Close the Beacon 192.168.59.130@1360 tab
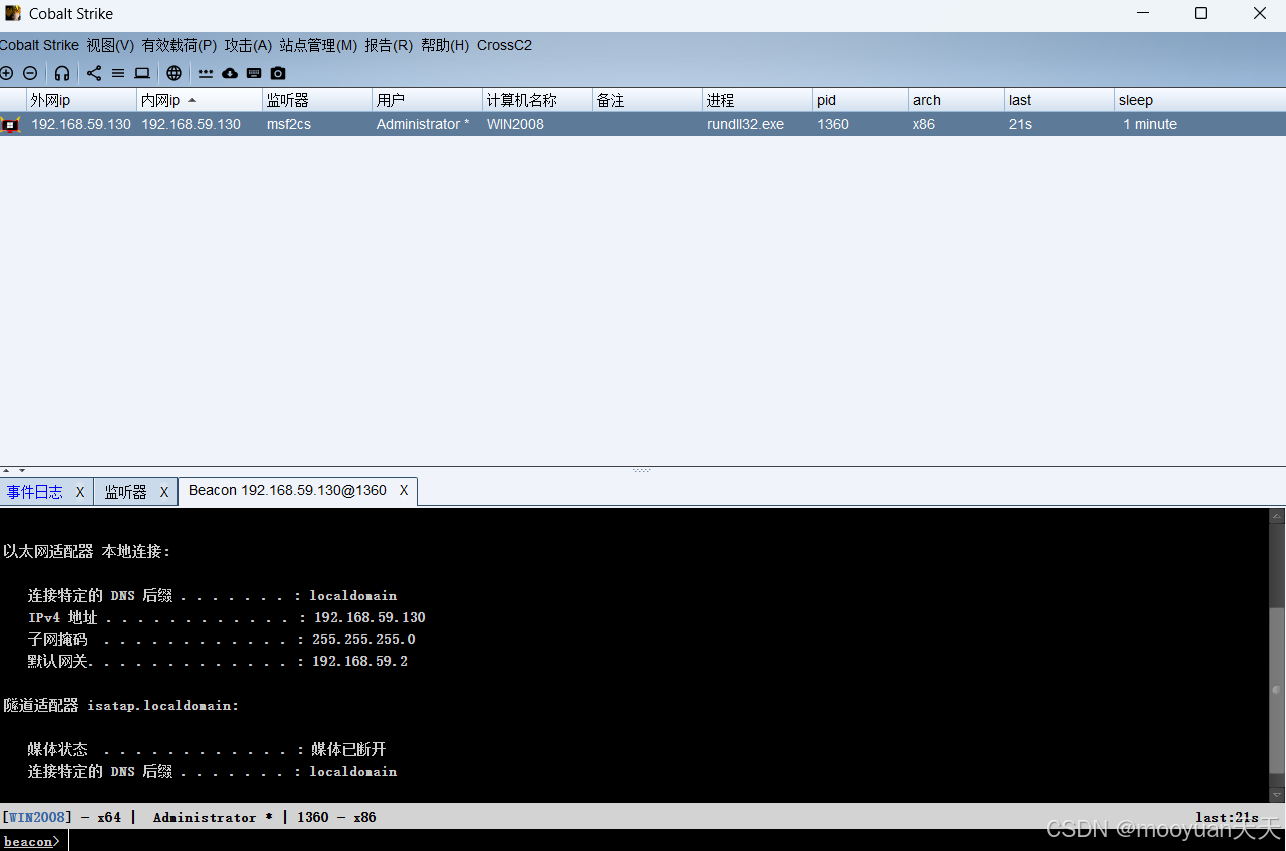 404,491
